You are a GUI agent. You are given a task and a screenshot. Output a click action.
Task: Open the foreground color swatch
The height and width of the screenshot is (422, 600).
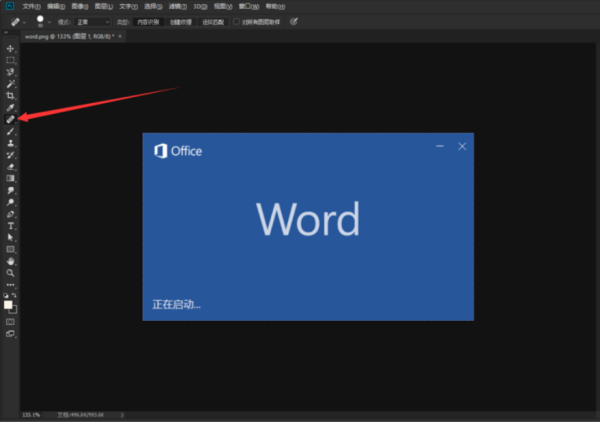[7, 304]
